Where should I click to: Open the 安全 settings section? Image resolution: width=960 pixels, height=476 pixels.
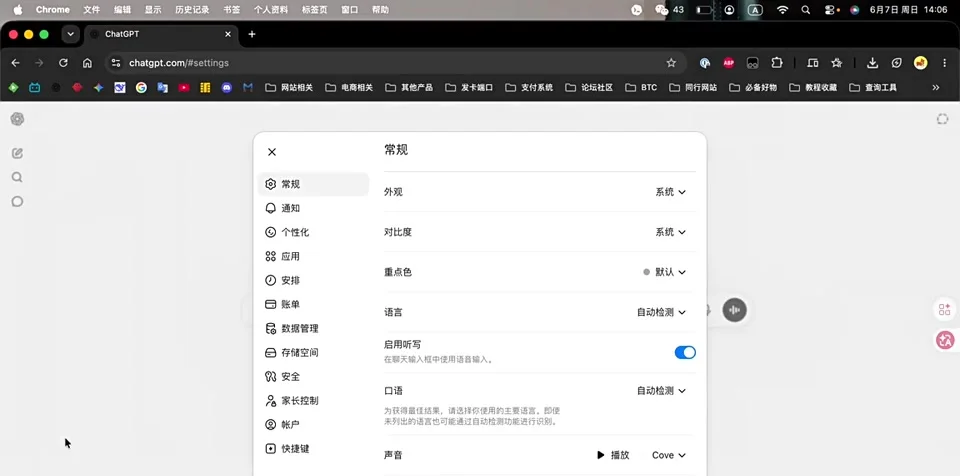[313, 376]
